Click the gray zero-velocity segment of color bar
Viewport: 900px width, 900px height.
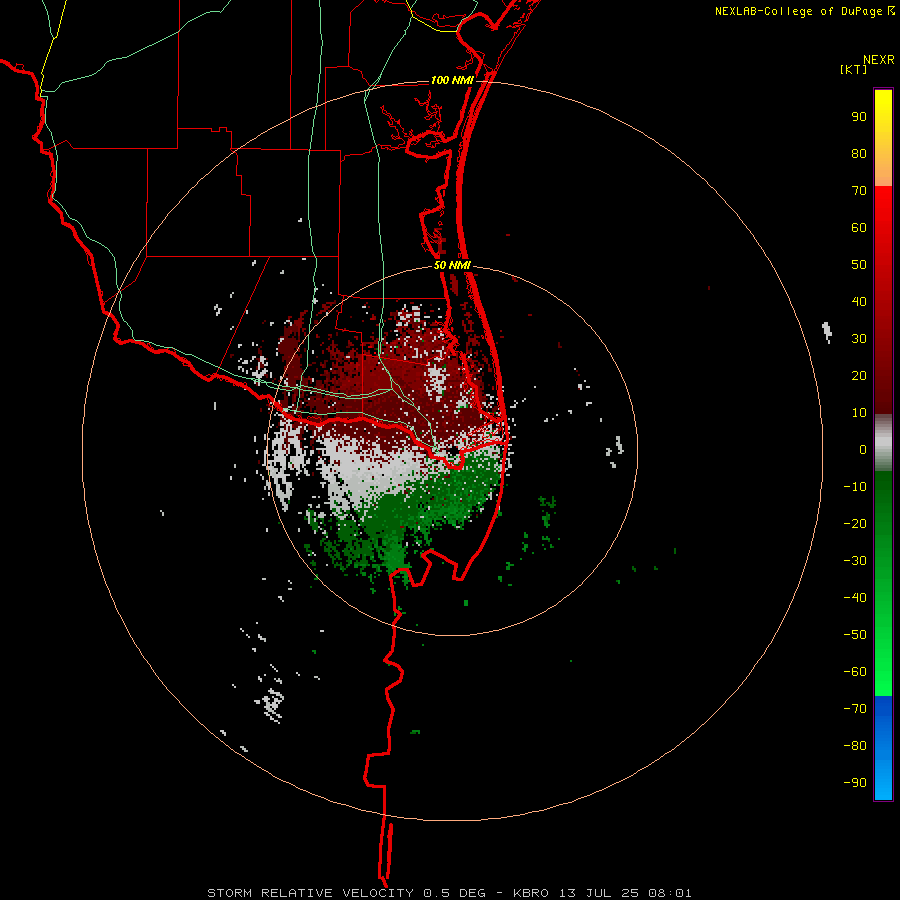(x=883, y=442)
